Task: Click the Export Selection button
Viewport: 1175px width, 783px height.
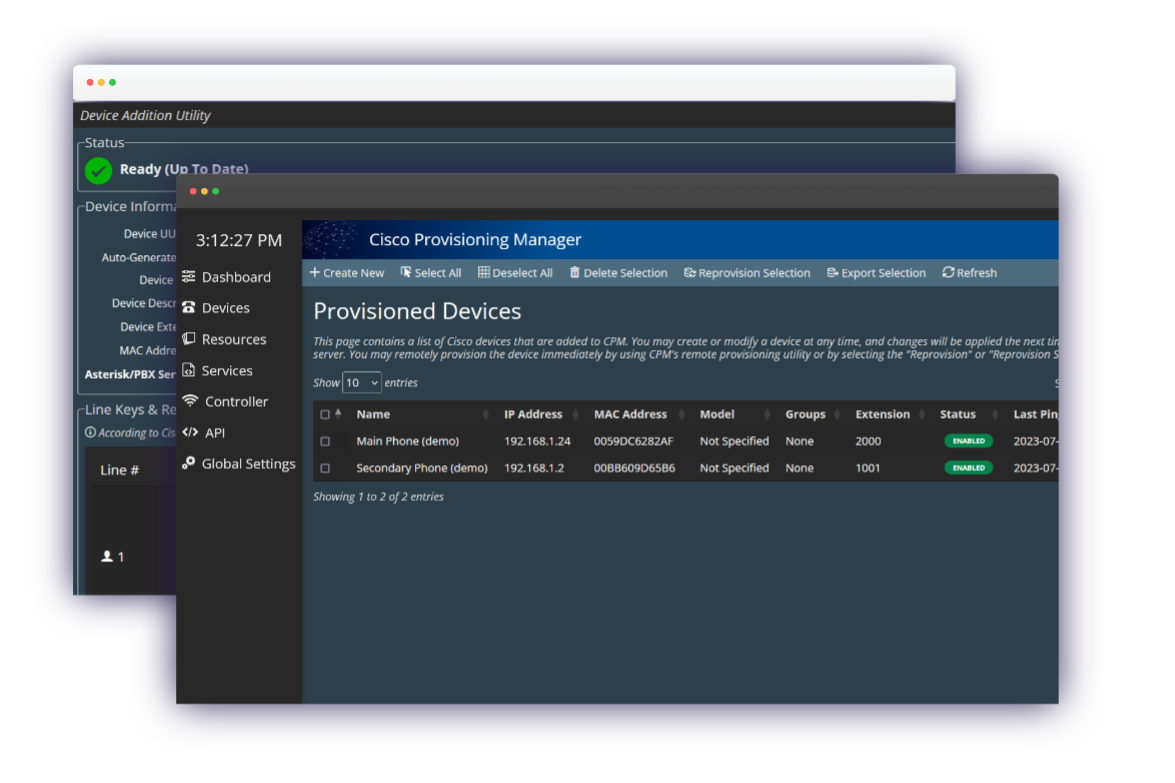Action: pyautogui.click(x=876, y=272)
